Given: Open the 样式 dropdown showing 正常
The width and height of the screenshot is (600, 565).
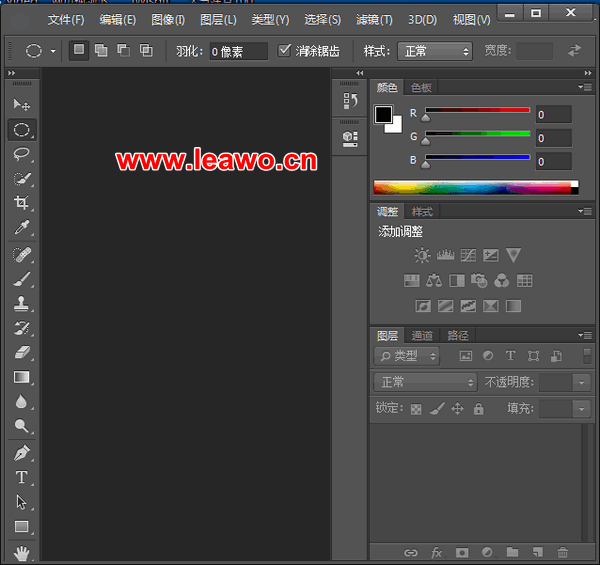Looking at the screenshot, I should [435, 51].
